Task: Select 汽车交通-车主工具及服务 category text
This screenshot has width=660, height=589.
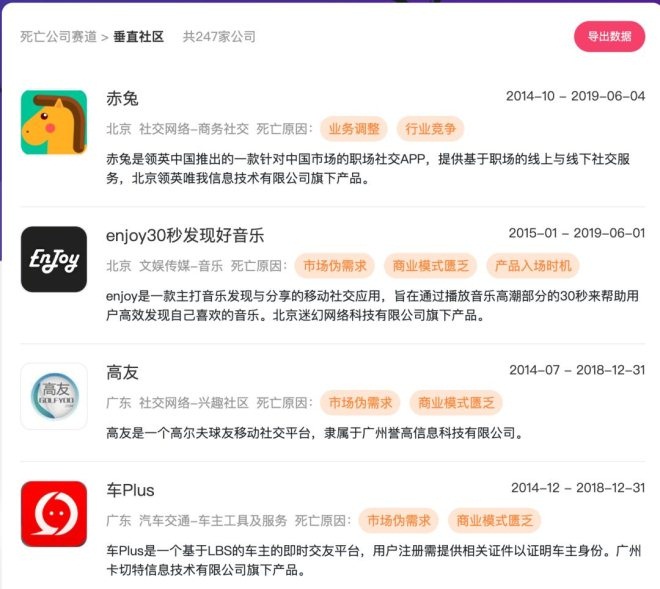Action: (213, 521)
